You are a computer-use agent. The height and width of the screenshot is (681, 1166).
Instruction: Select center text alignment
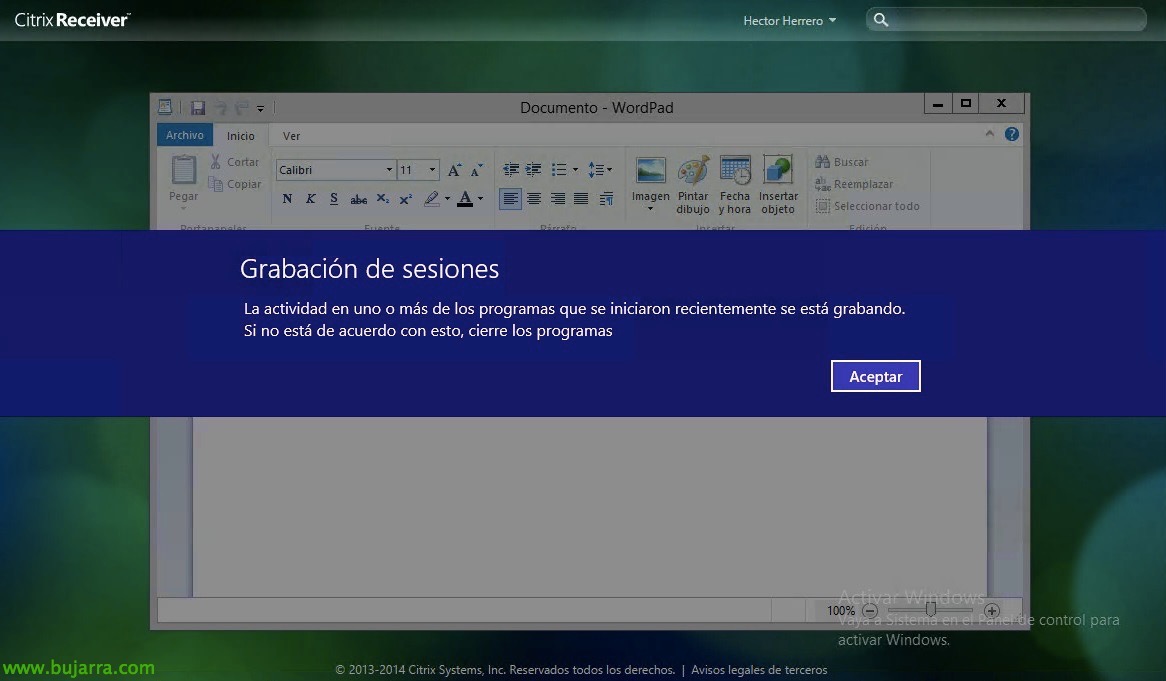(534, 199)
